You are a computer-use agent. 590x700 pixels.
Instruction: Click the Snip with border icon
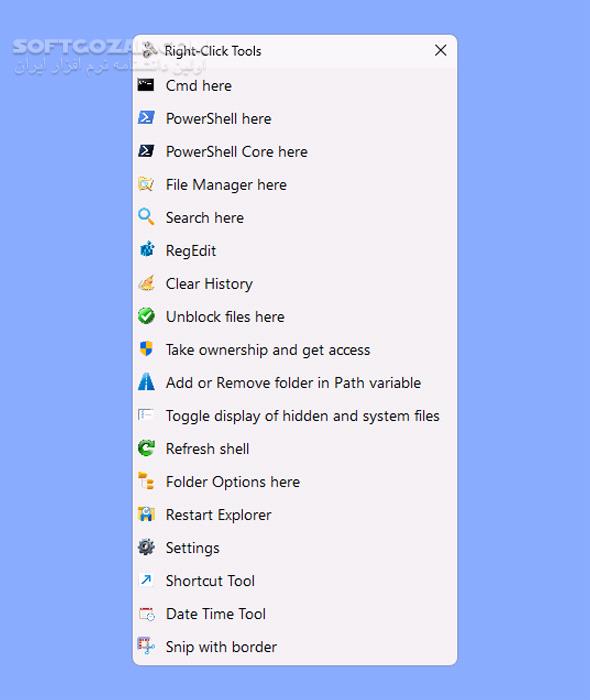[x=146, y=646]
